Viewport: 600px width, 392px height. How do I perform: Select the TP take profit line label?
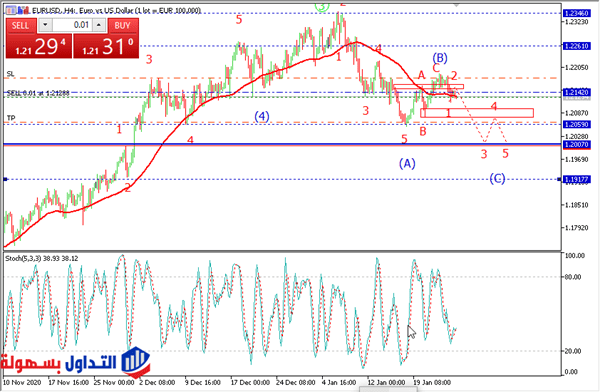coord(11,118)
